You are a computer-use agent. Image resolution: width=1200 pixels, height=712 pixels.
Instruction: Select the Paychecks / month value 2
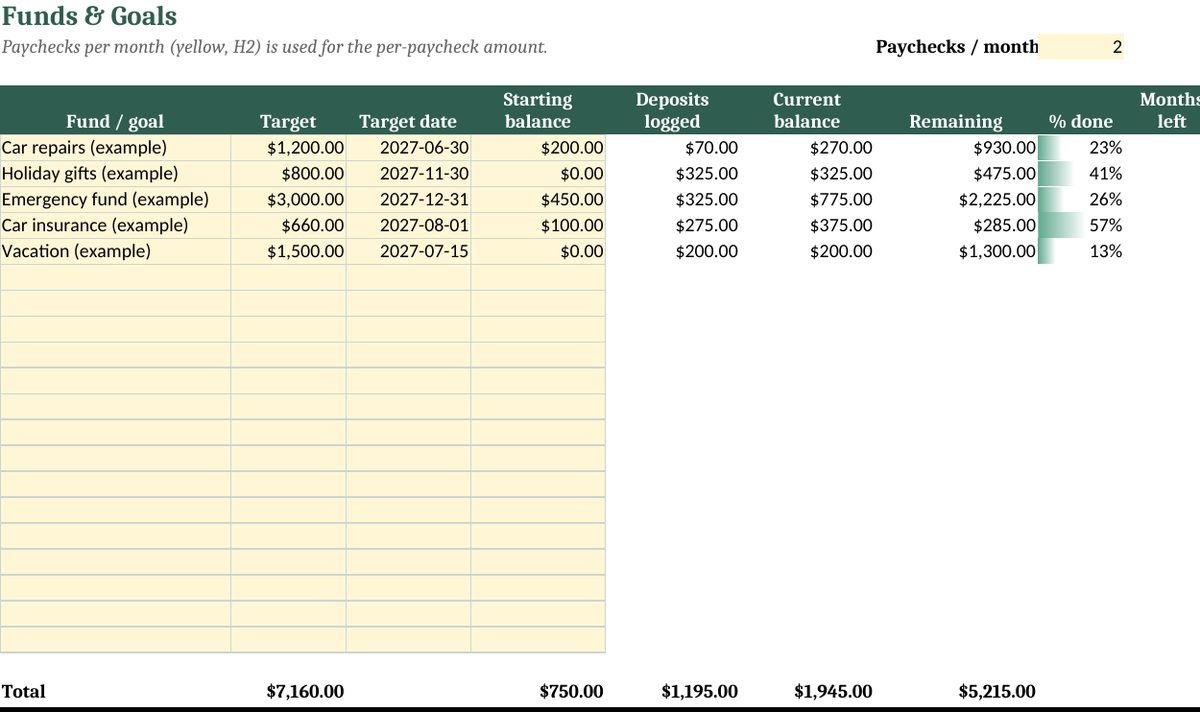point(1081,47)
